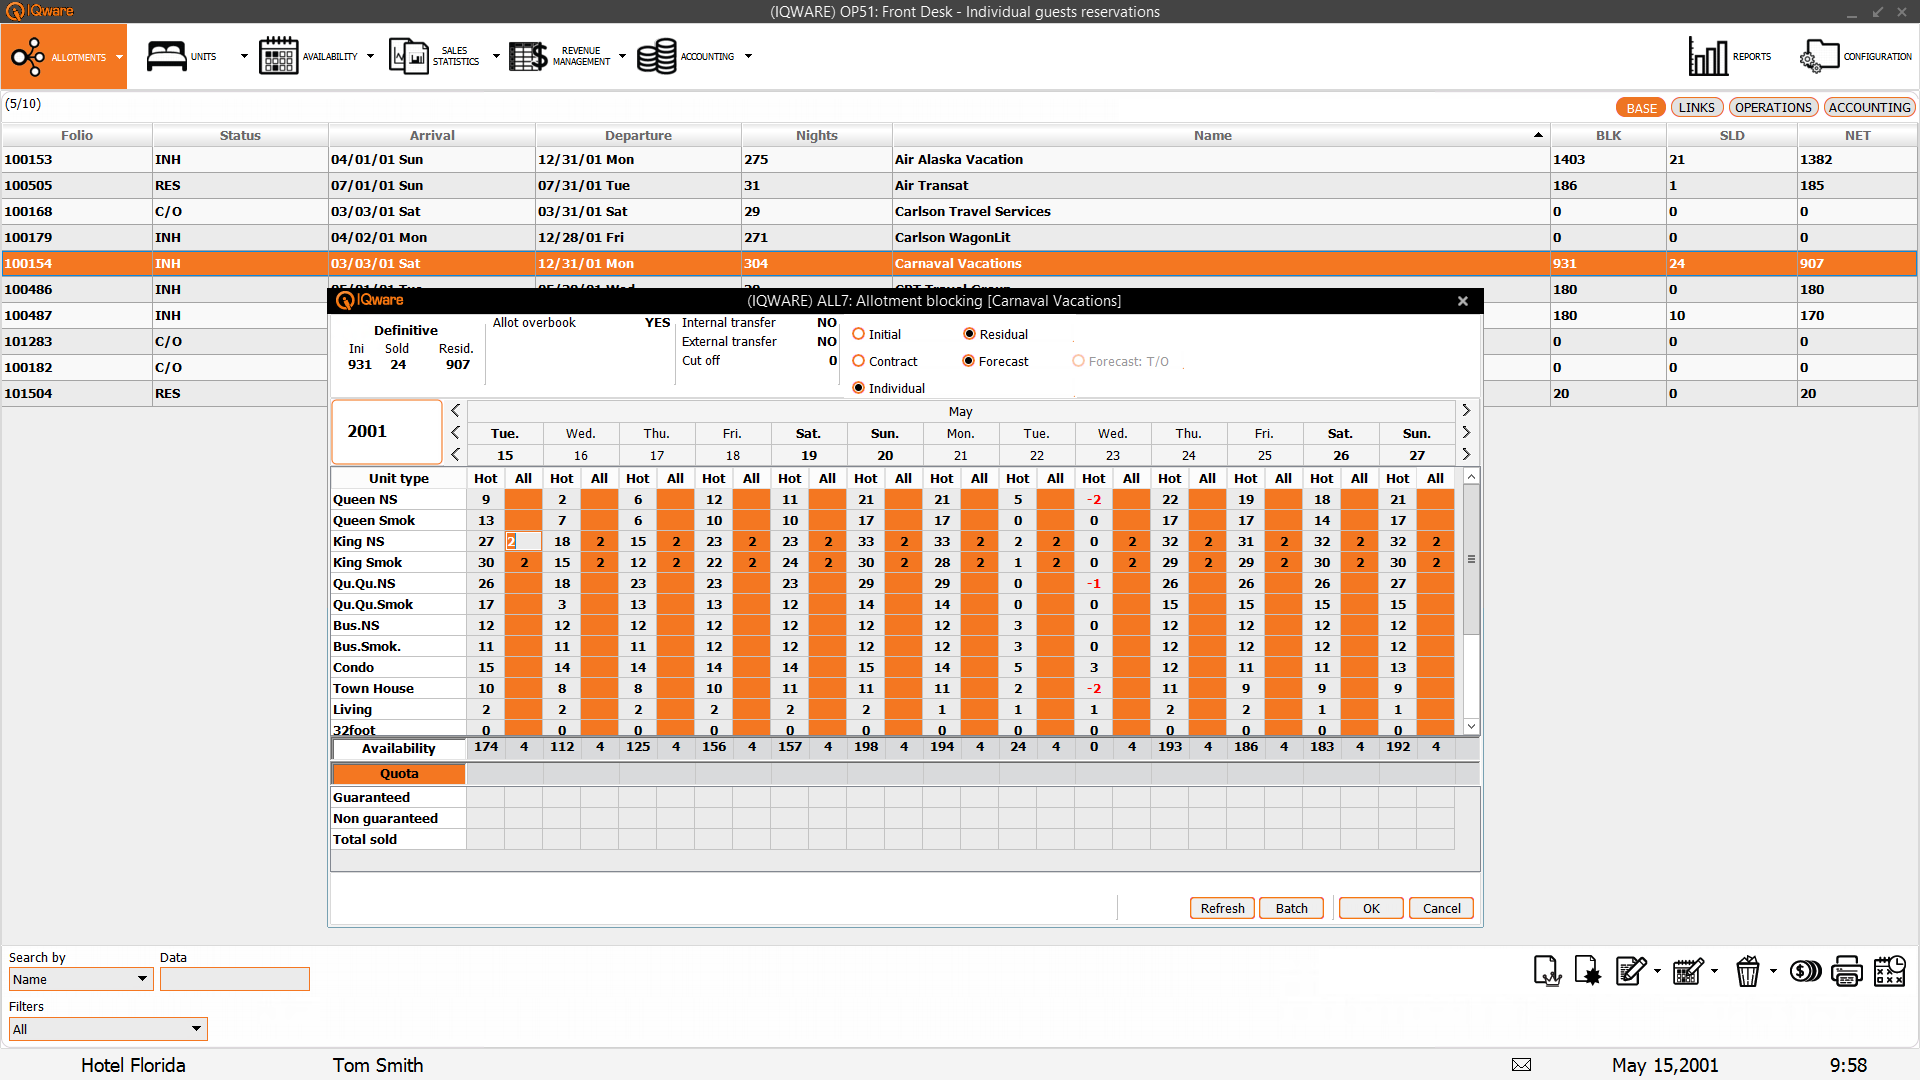Viewport: 1920px width, 1080px height.
Task: Click the Data search input field
Action: click(x=235, y=979)
